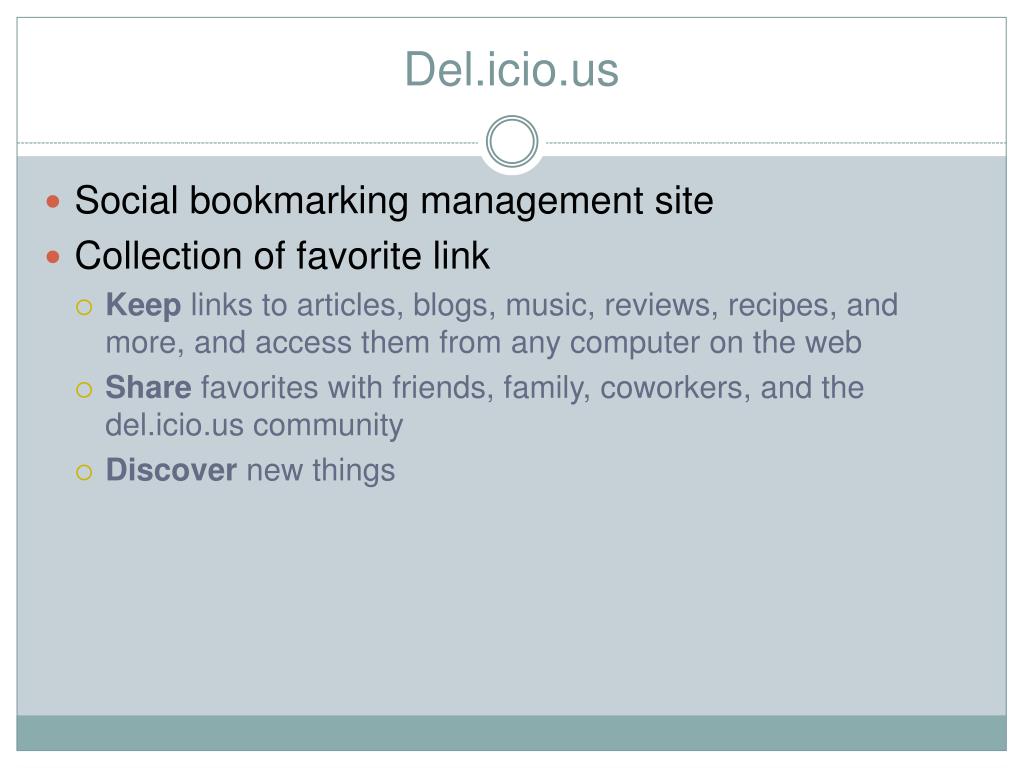Click the word recipes in the Keep bullet
1024x768 pixels.
coord(782,307)
